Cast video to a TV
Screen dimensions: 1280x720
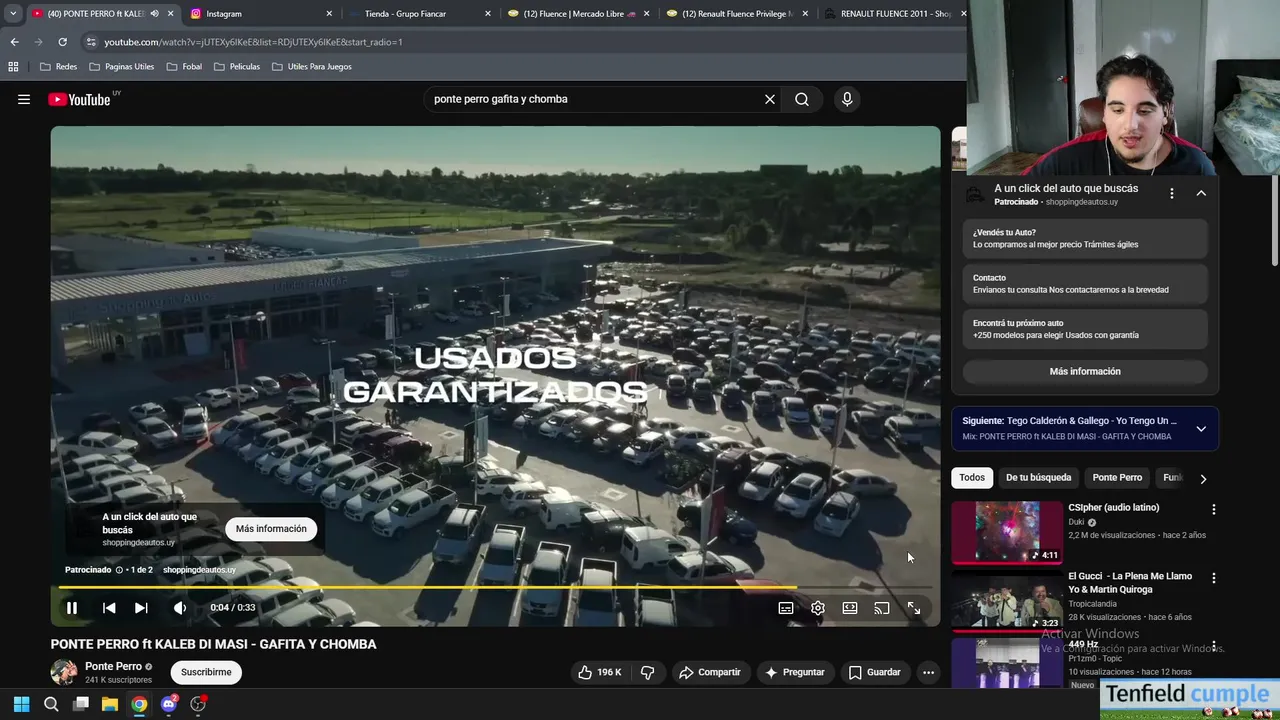pyautogui.click(x=882, y=608)
